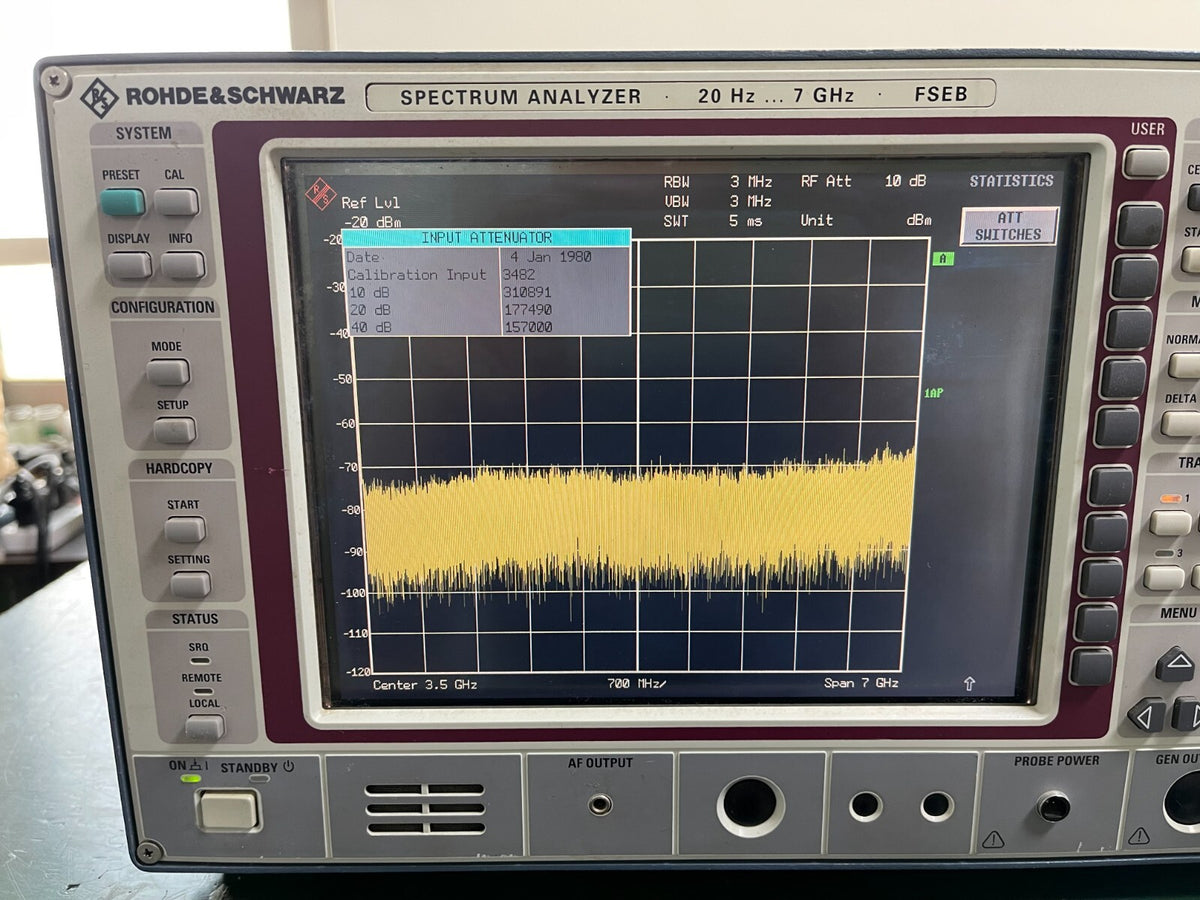This screenshot has height=900, width=1200.
Task: Tap the Unit dBm readout
Action: [x=866, y=220]
